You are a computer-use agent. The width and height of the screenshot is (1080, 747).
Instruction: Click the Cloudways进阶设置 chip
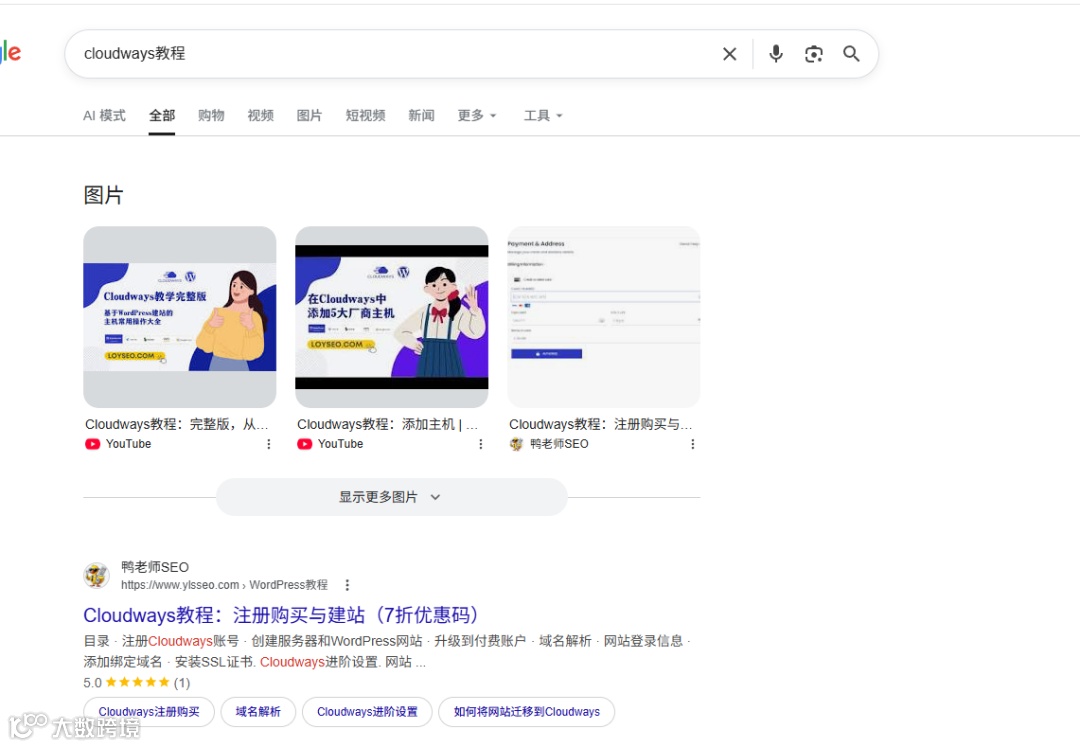pyautogui.click(x=367, y=712)
